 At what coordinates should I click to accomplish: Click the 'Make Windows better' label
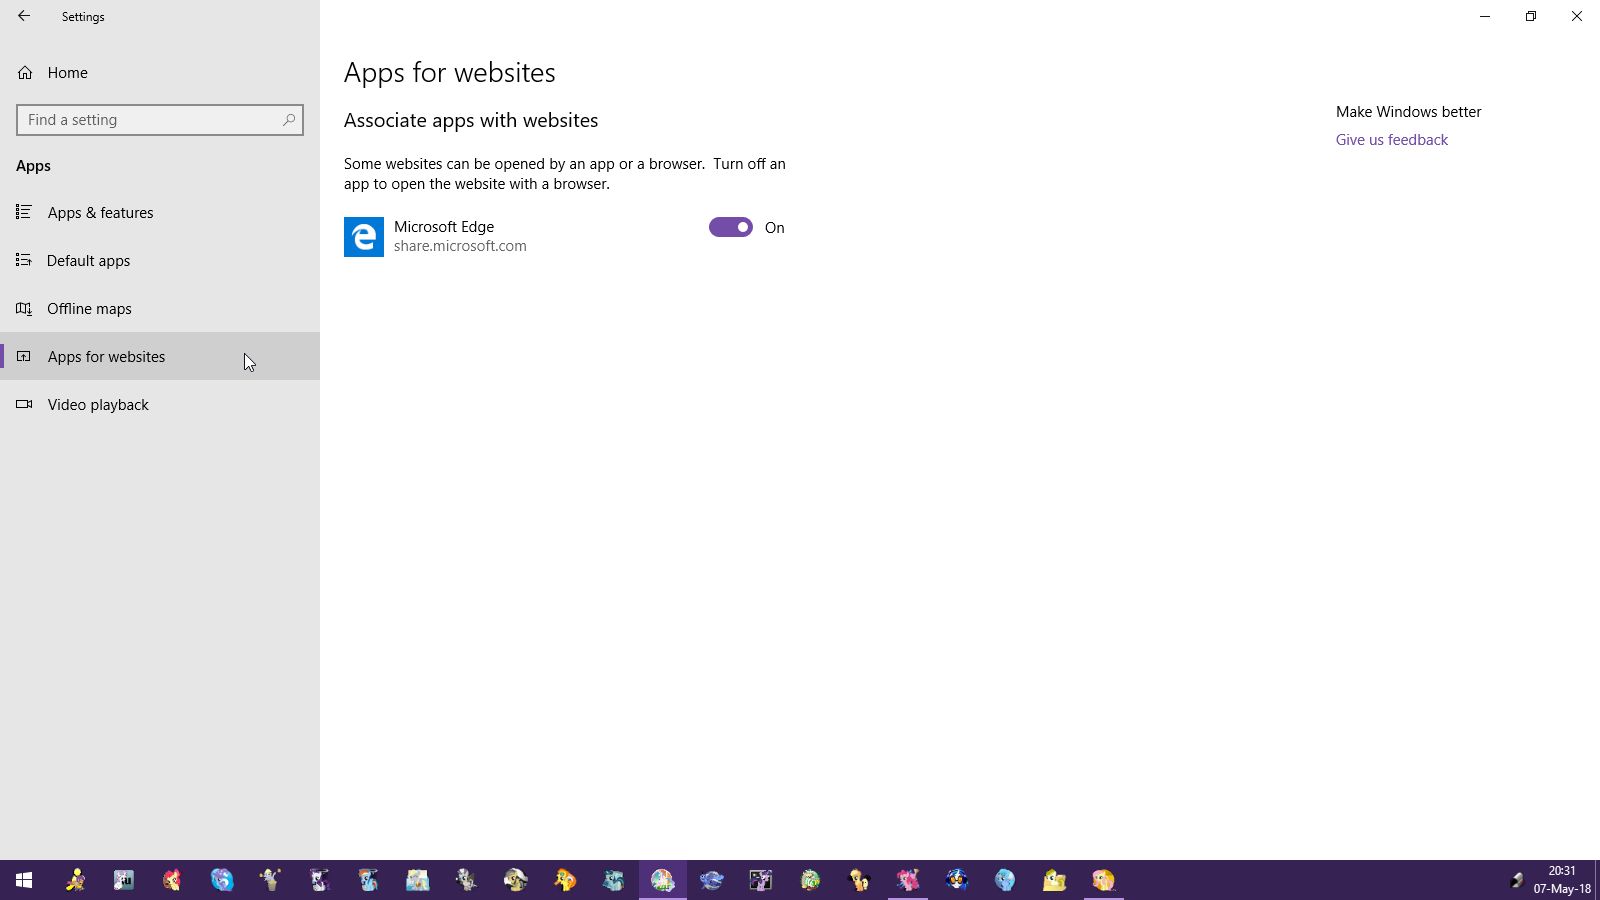click(x=1408, y=112)
